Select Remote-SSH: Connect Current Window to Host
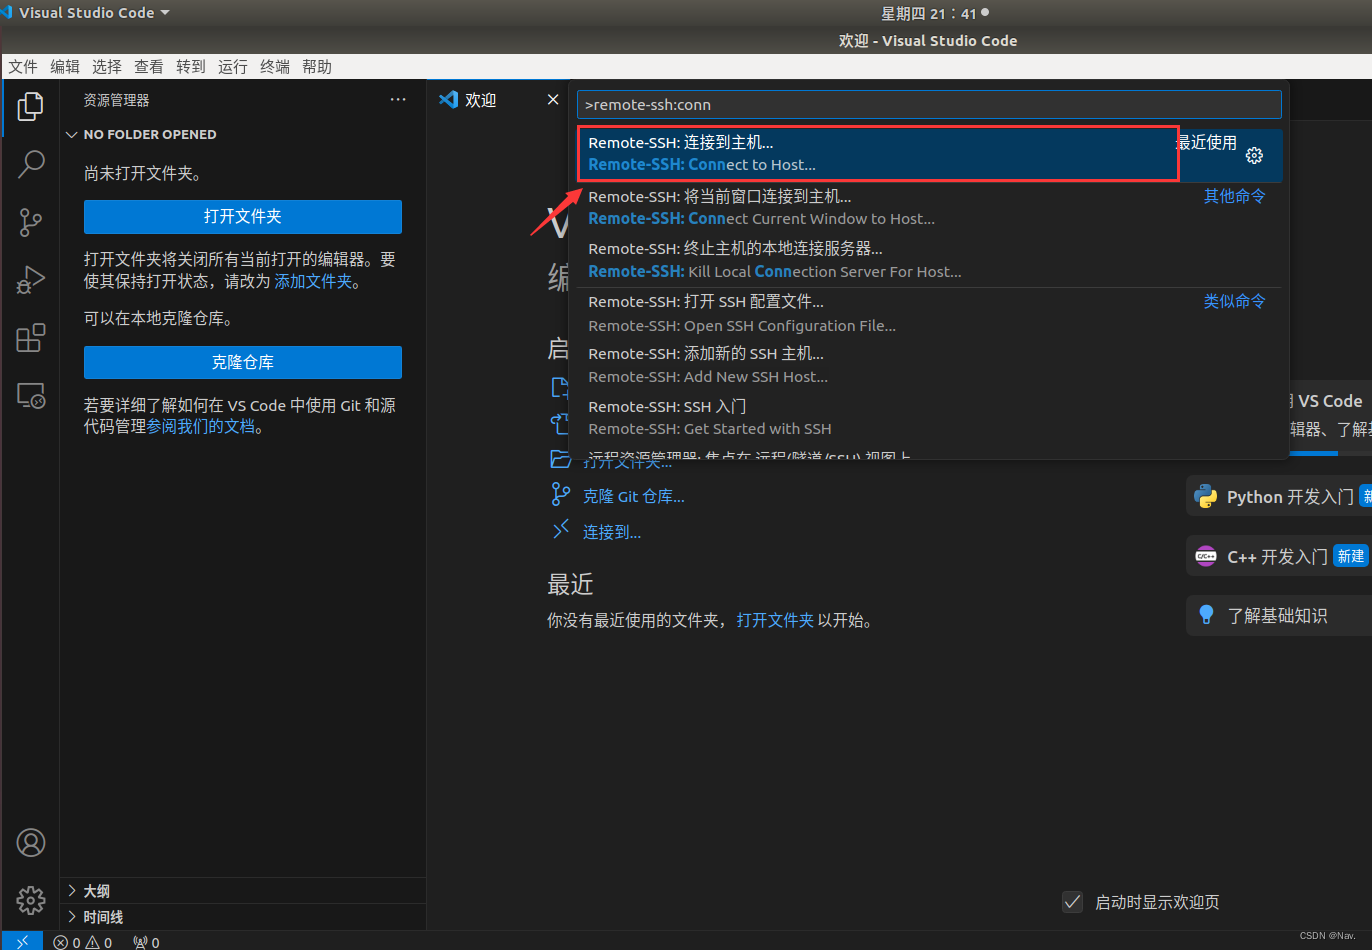The height and width of the screenshot is (950, 1372). coord(930,208)
